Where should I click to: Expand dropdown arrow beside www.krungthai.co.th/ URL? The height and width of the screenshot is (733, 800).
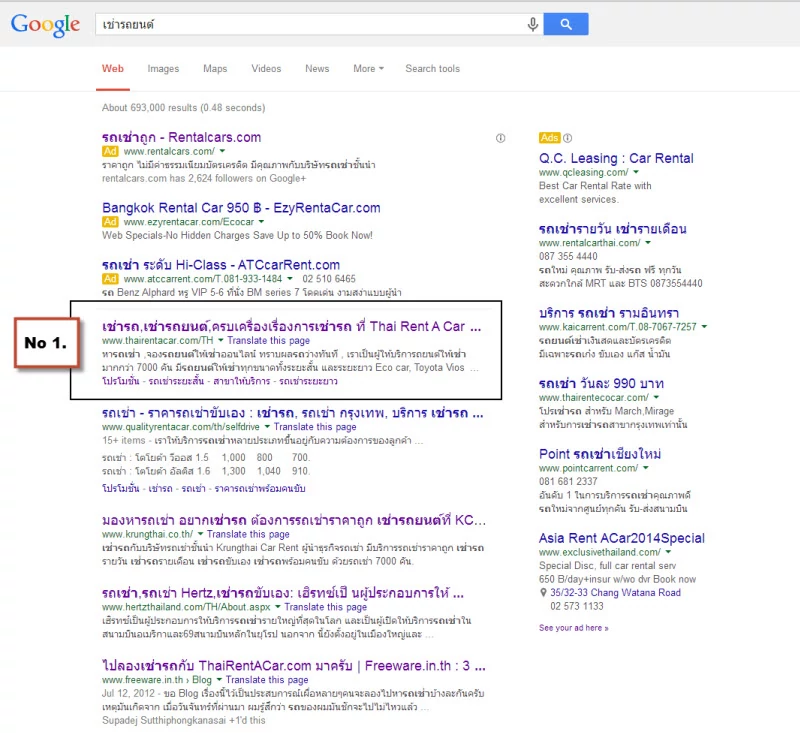click(x=201, y=534)
